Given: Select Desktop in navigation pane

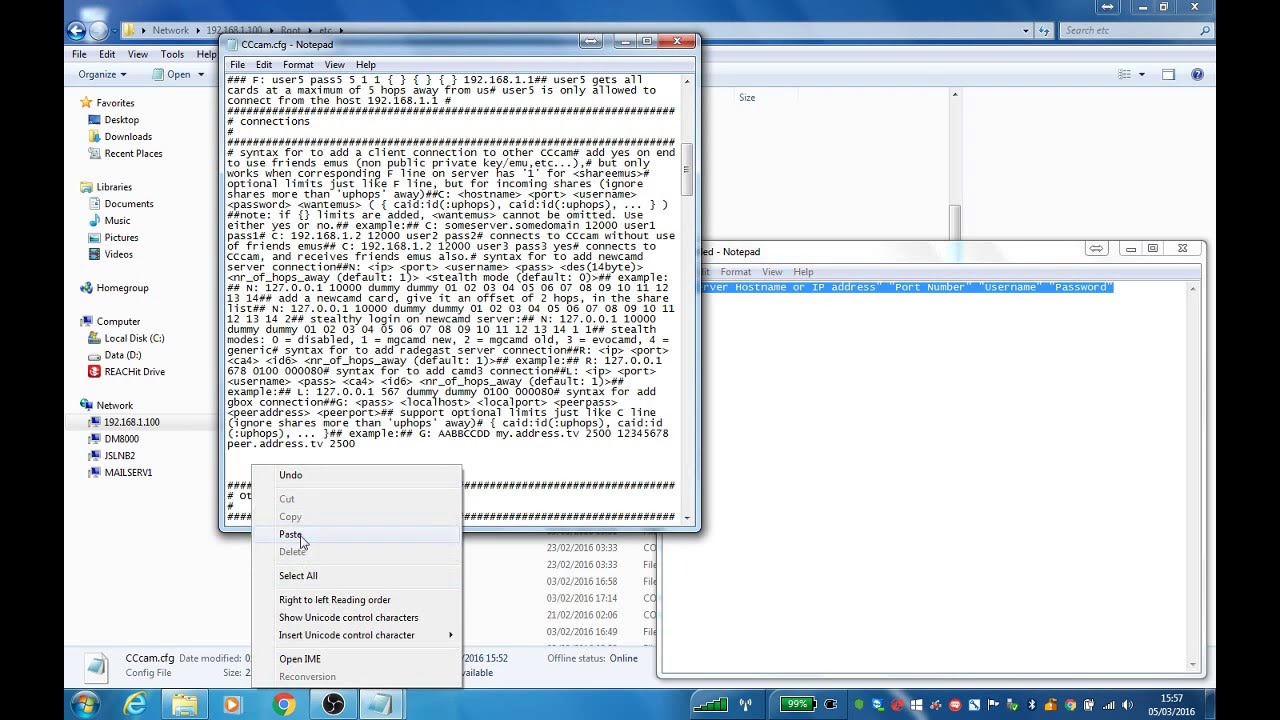Looking at the screenshot, I should click(121, 120).
